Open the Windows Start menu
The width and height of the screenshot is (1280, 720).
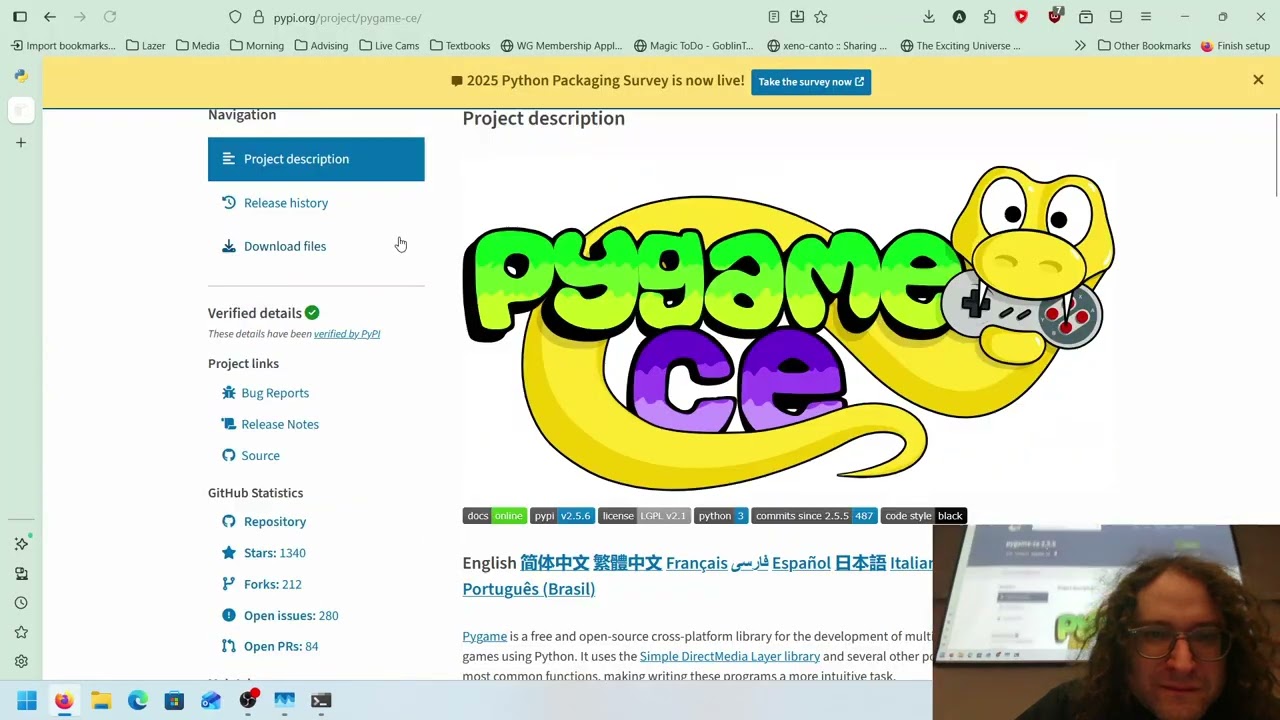point(27,701)
